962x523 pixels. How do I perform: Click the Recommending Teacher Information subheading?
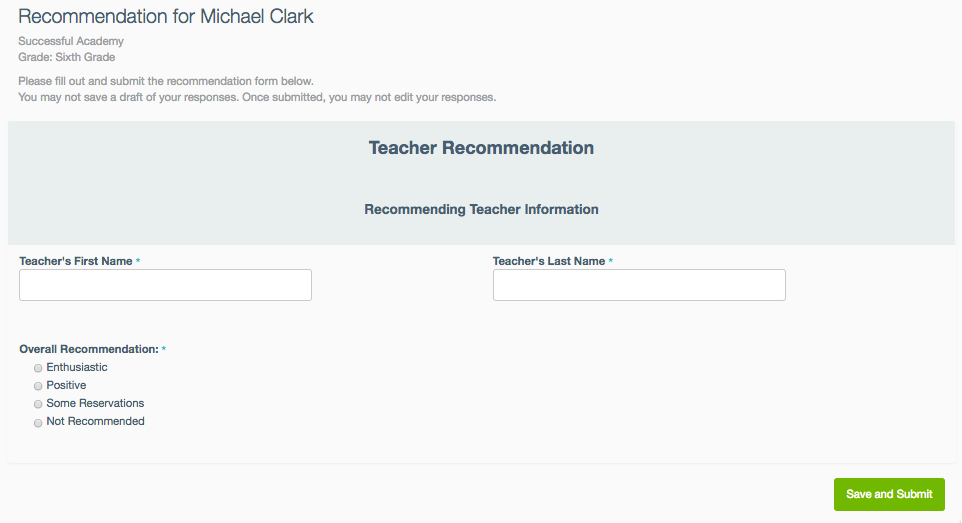(481, 209)
